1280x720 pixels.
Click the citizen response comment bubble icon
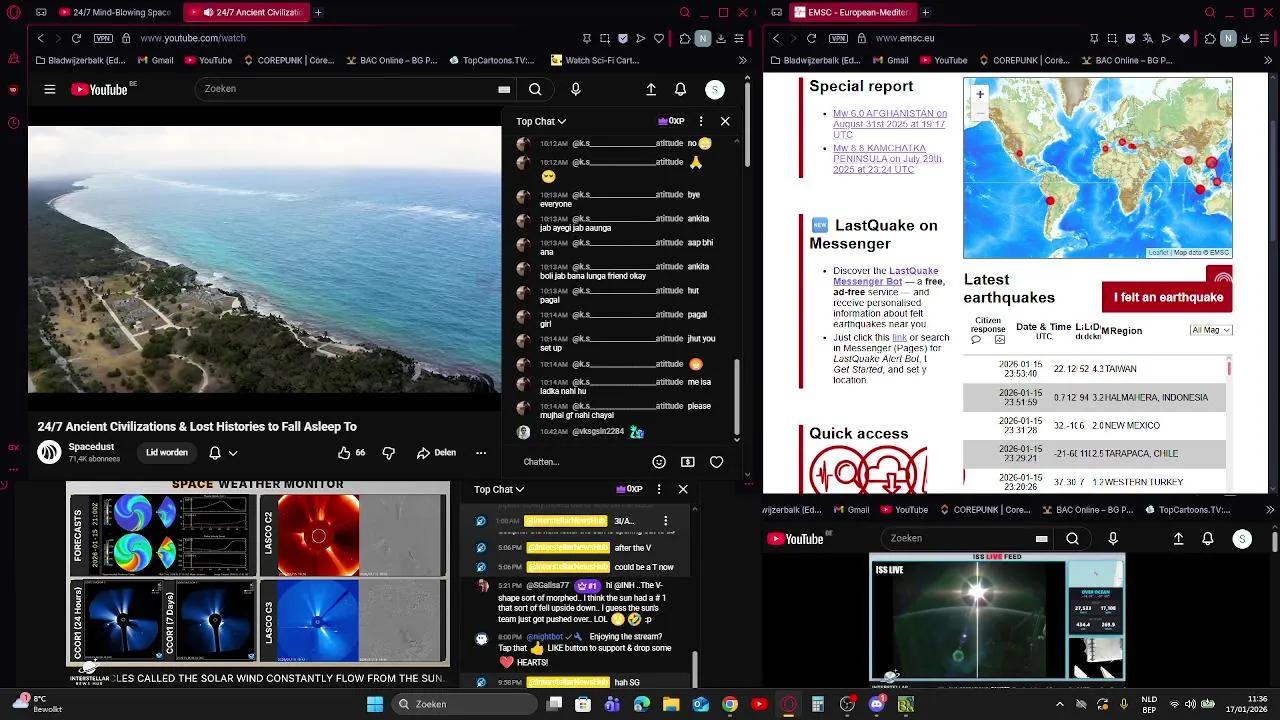click(976, 340)
